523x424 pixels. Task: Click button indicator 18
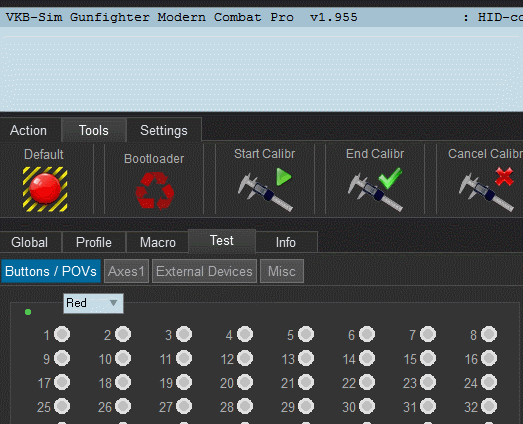click(x=123, y=382)
